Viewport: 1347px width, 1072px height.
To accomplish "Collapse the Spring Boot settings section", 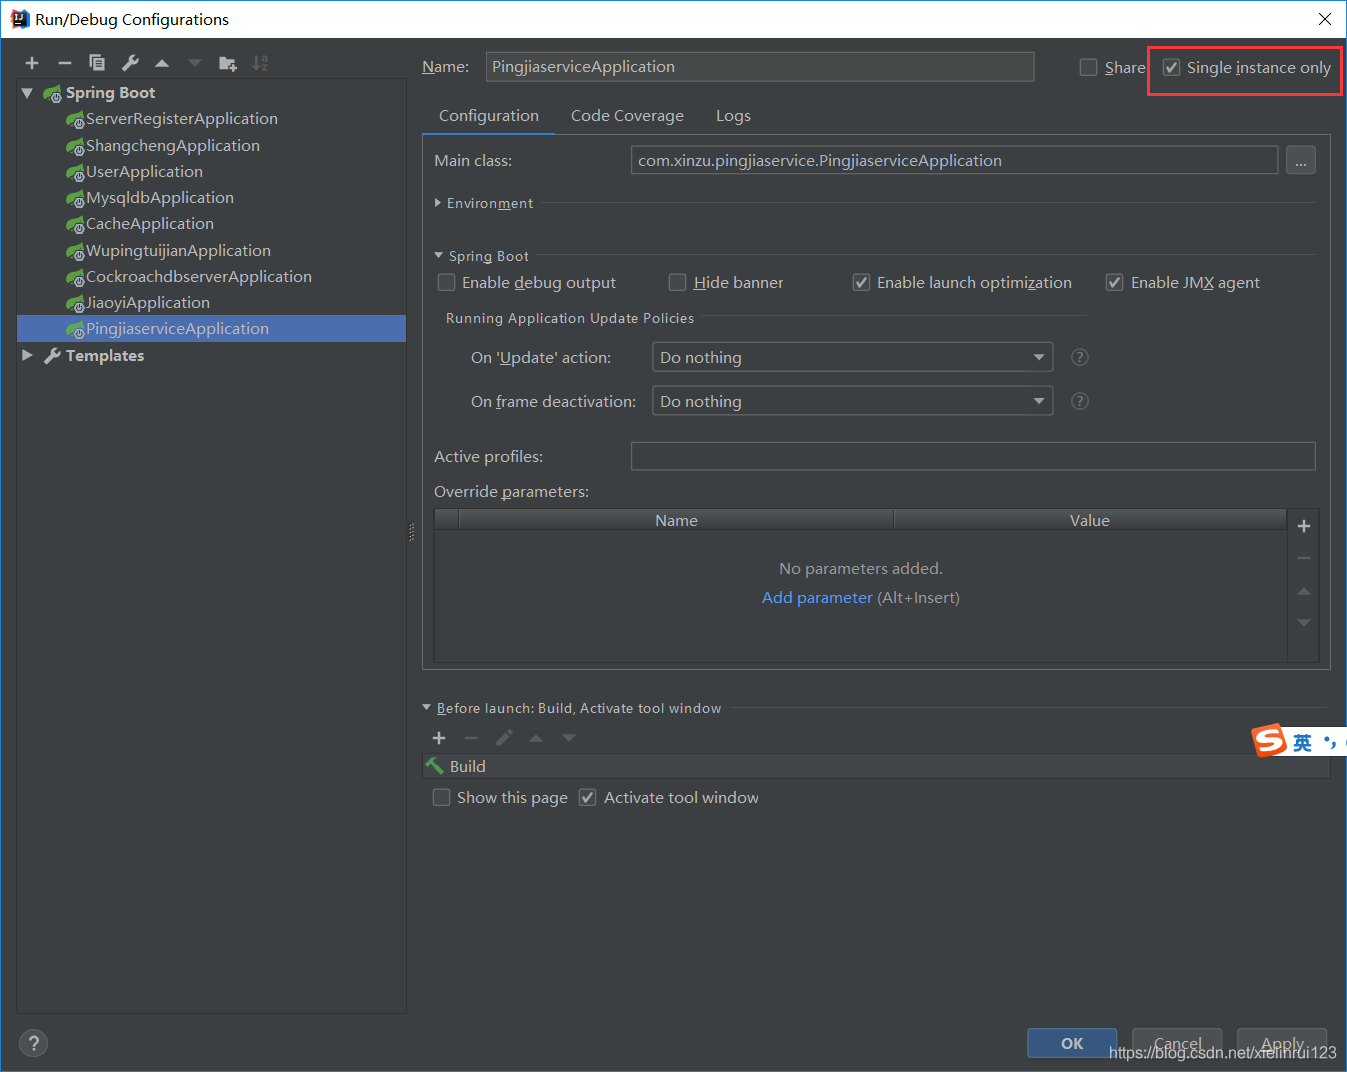I will [439, 256].
